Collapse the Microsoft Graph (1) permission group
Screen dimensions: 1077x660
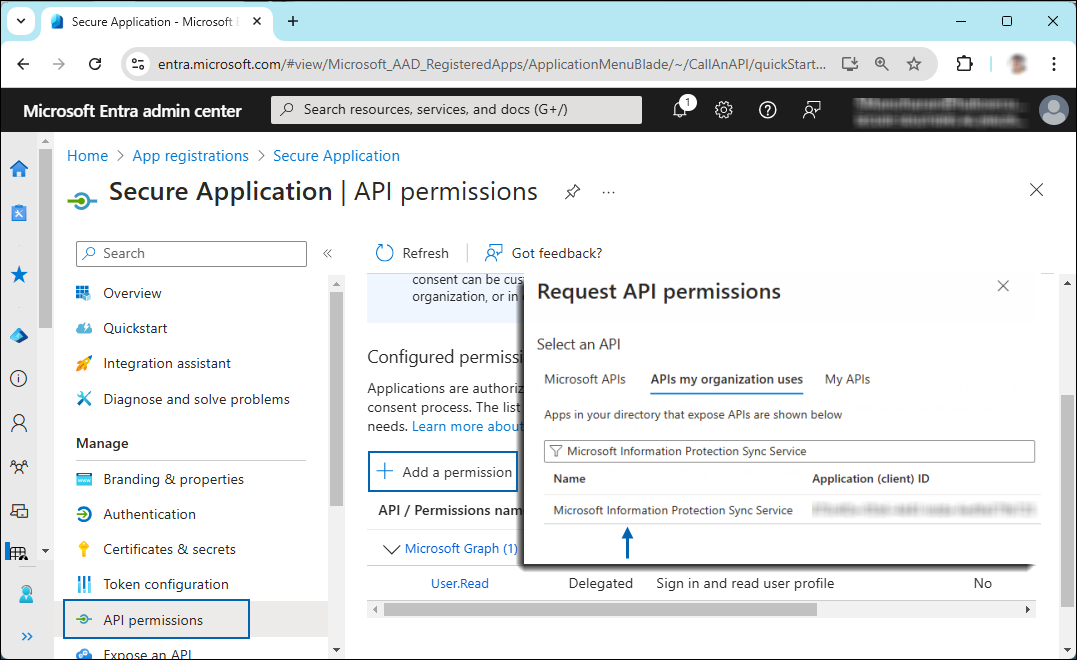coord(392,548)
